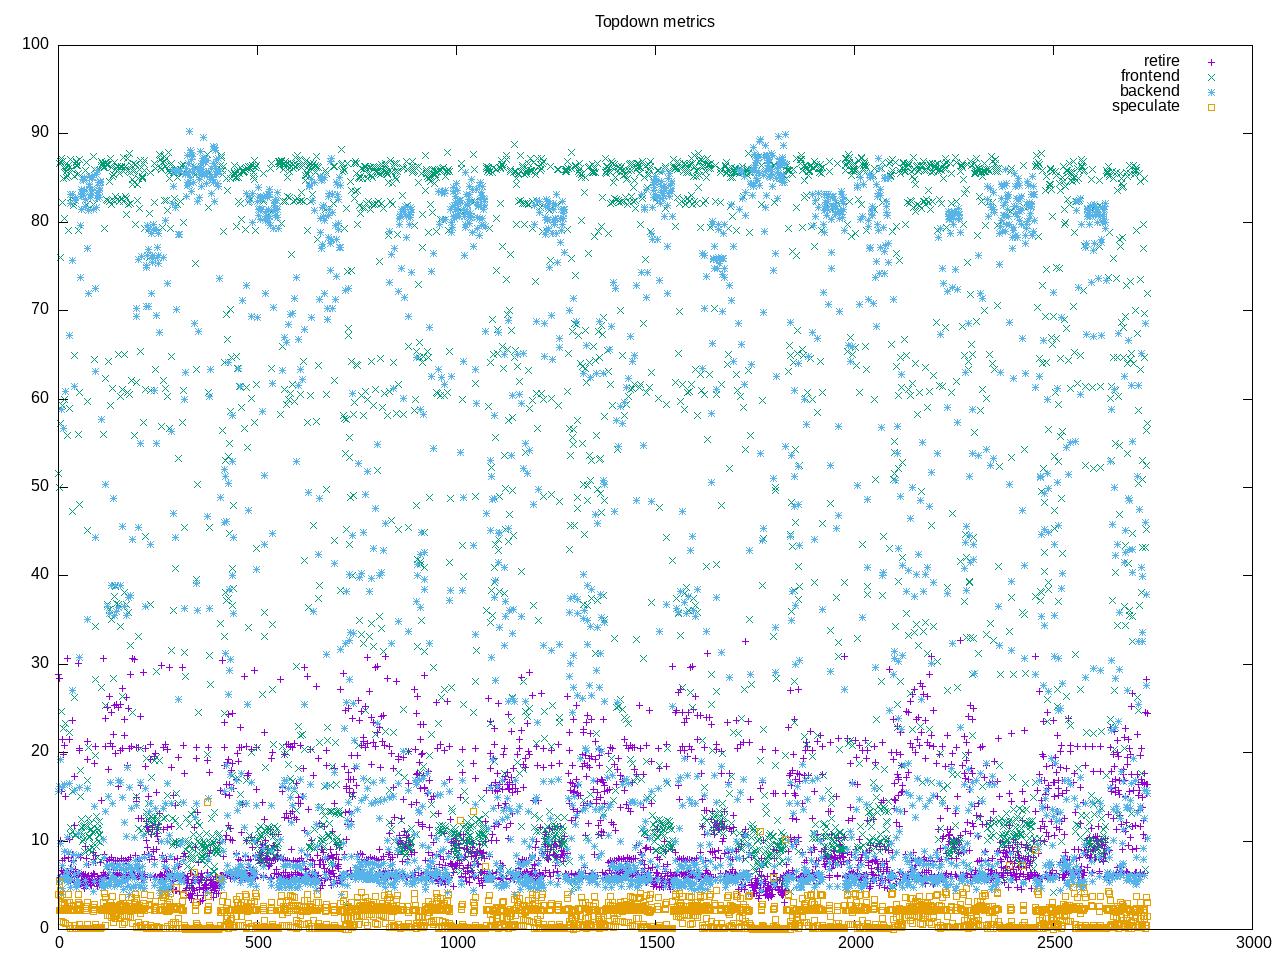The height and width of the screenshot is (960, 1280).
Task: Click the 30 tick label on the y-axis
Action: [39, 663]
